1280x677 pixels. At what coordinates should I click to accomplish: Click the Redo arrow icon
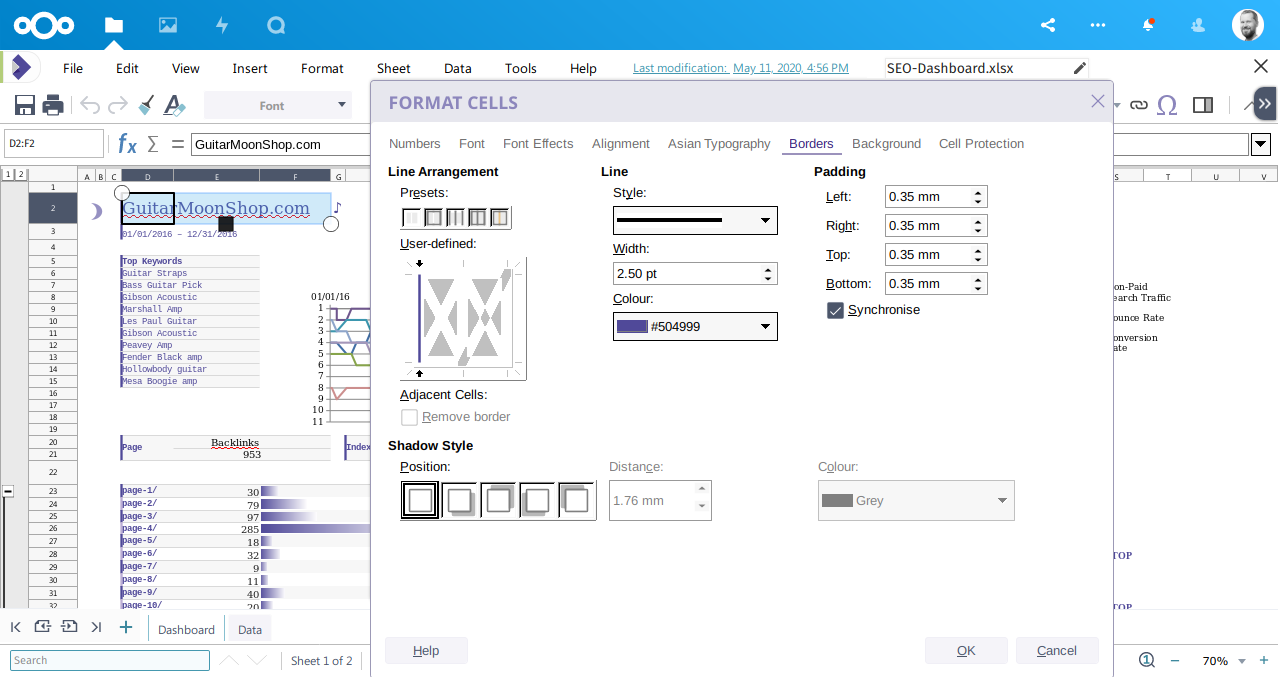click(x=117, y=105)
